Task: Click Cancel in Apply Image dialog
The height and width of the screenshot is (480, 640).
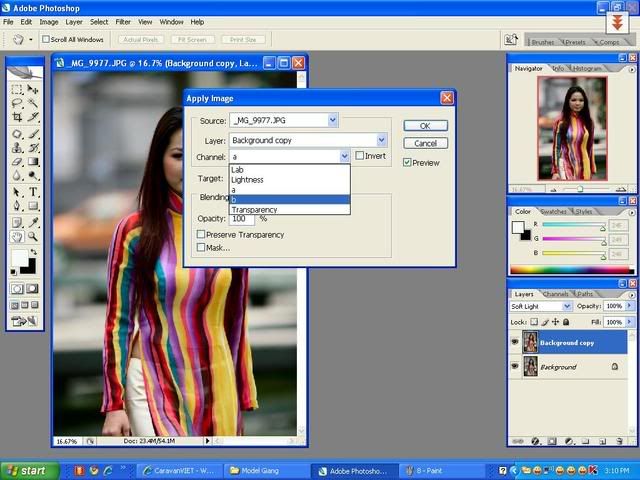Action: click(425, 143)
